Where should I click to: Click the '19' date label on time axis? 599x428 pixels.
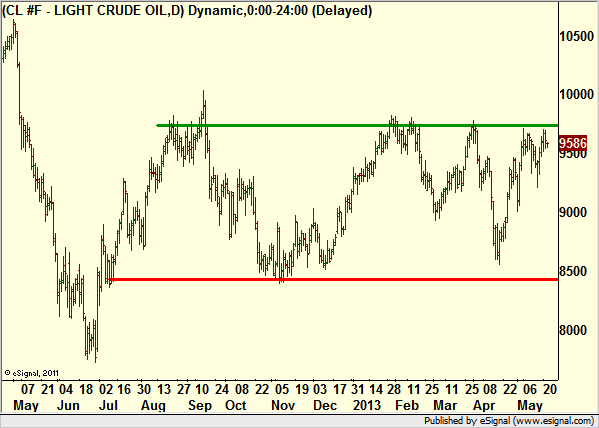point(302,390)
